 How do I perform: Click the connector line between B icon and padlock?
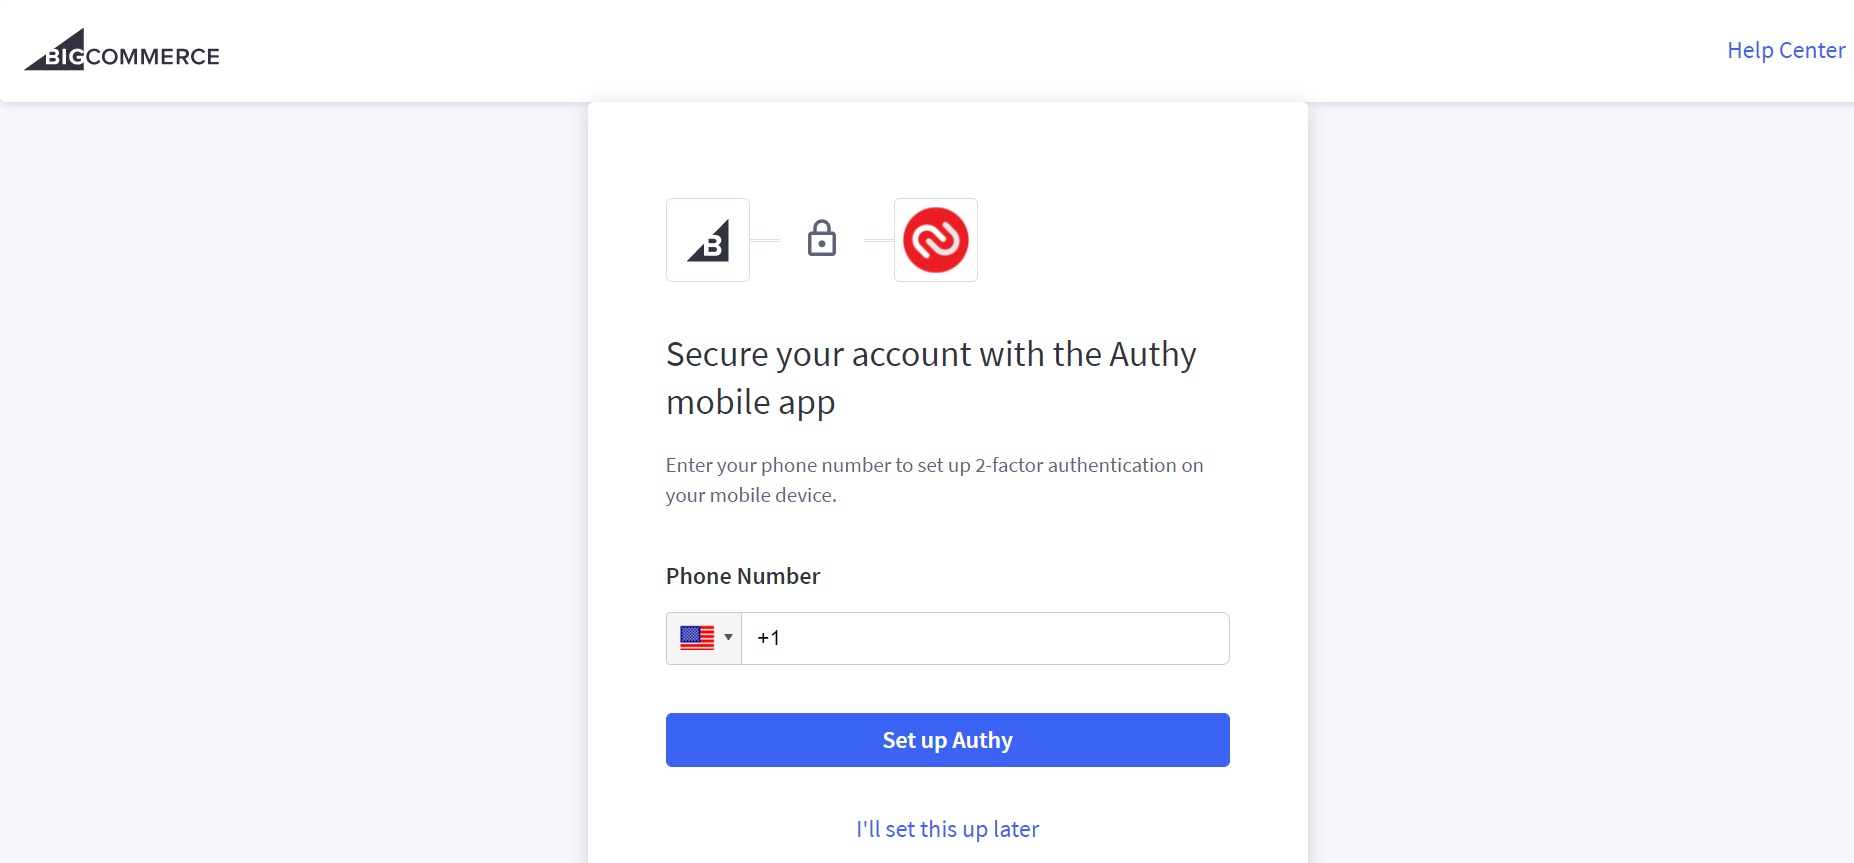tap(765, 241)
